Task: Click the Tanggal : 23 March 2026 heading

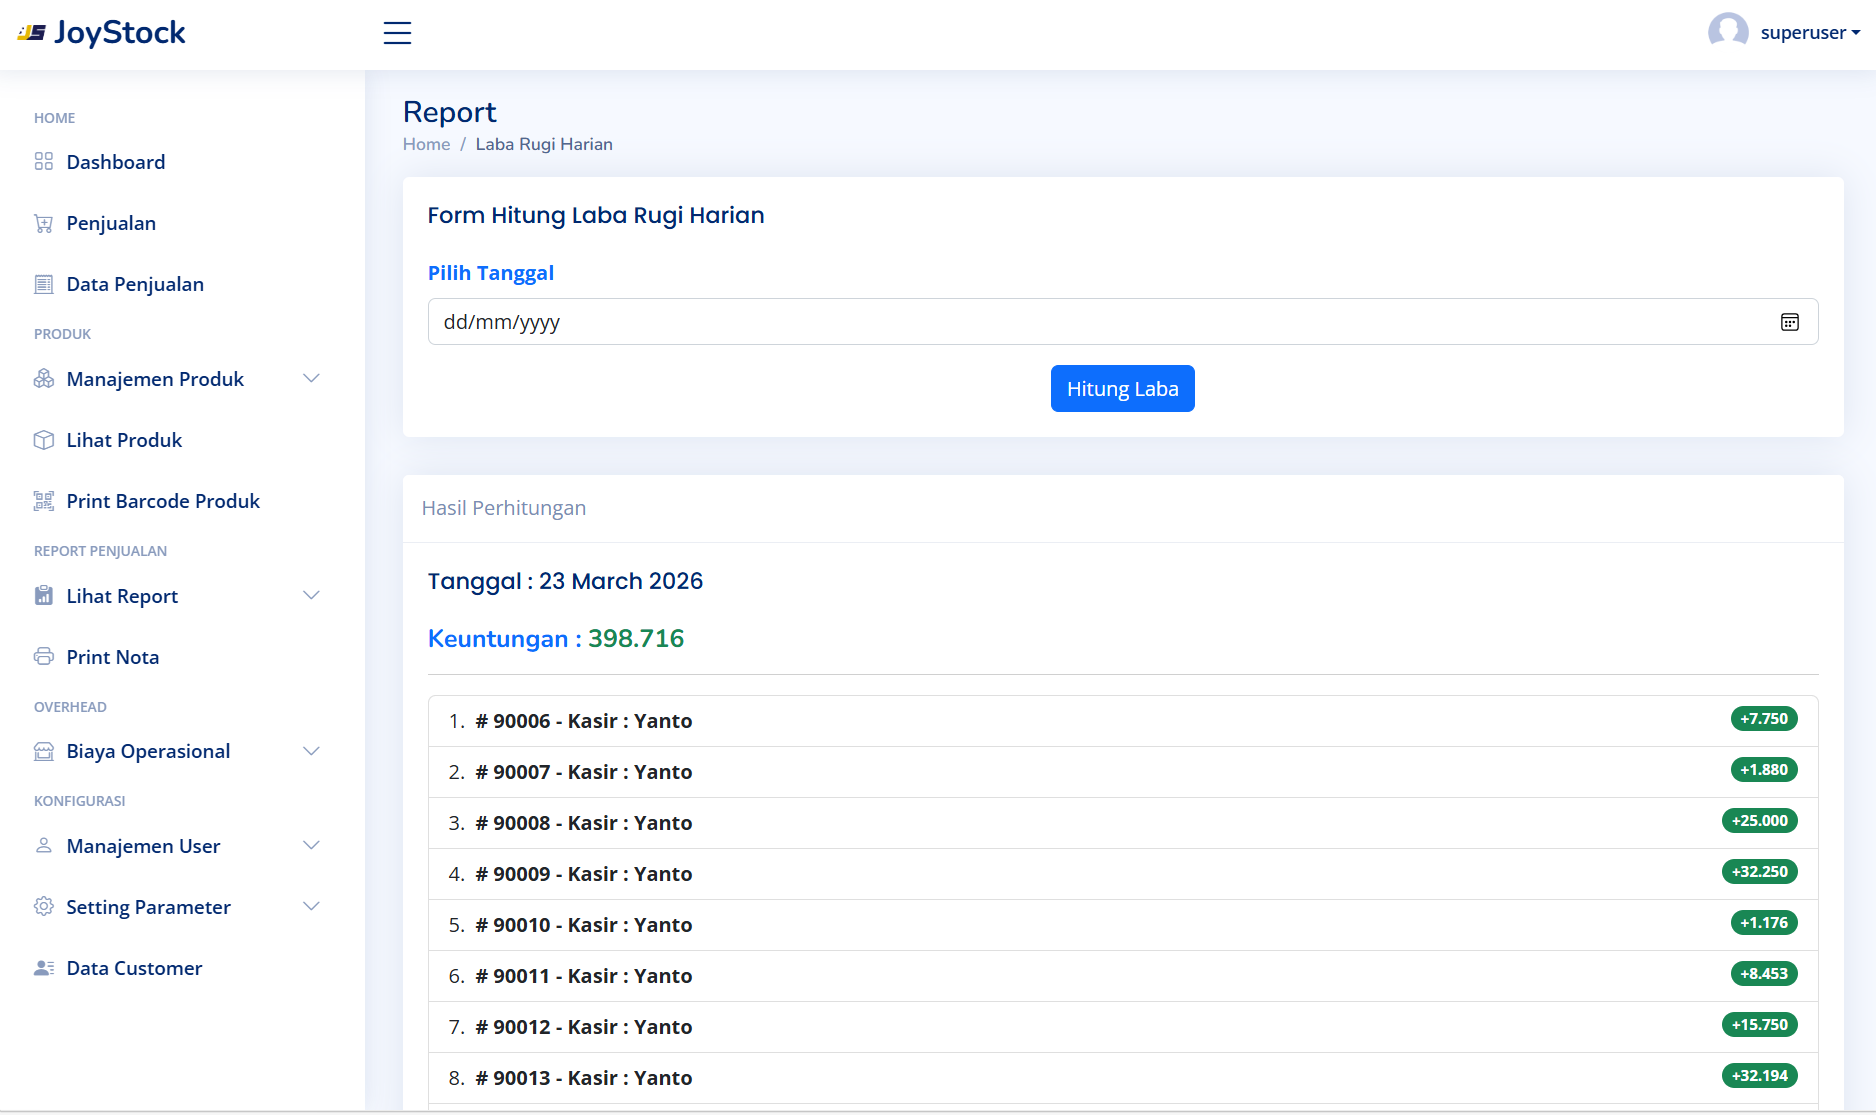Action: click(565, 581)
